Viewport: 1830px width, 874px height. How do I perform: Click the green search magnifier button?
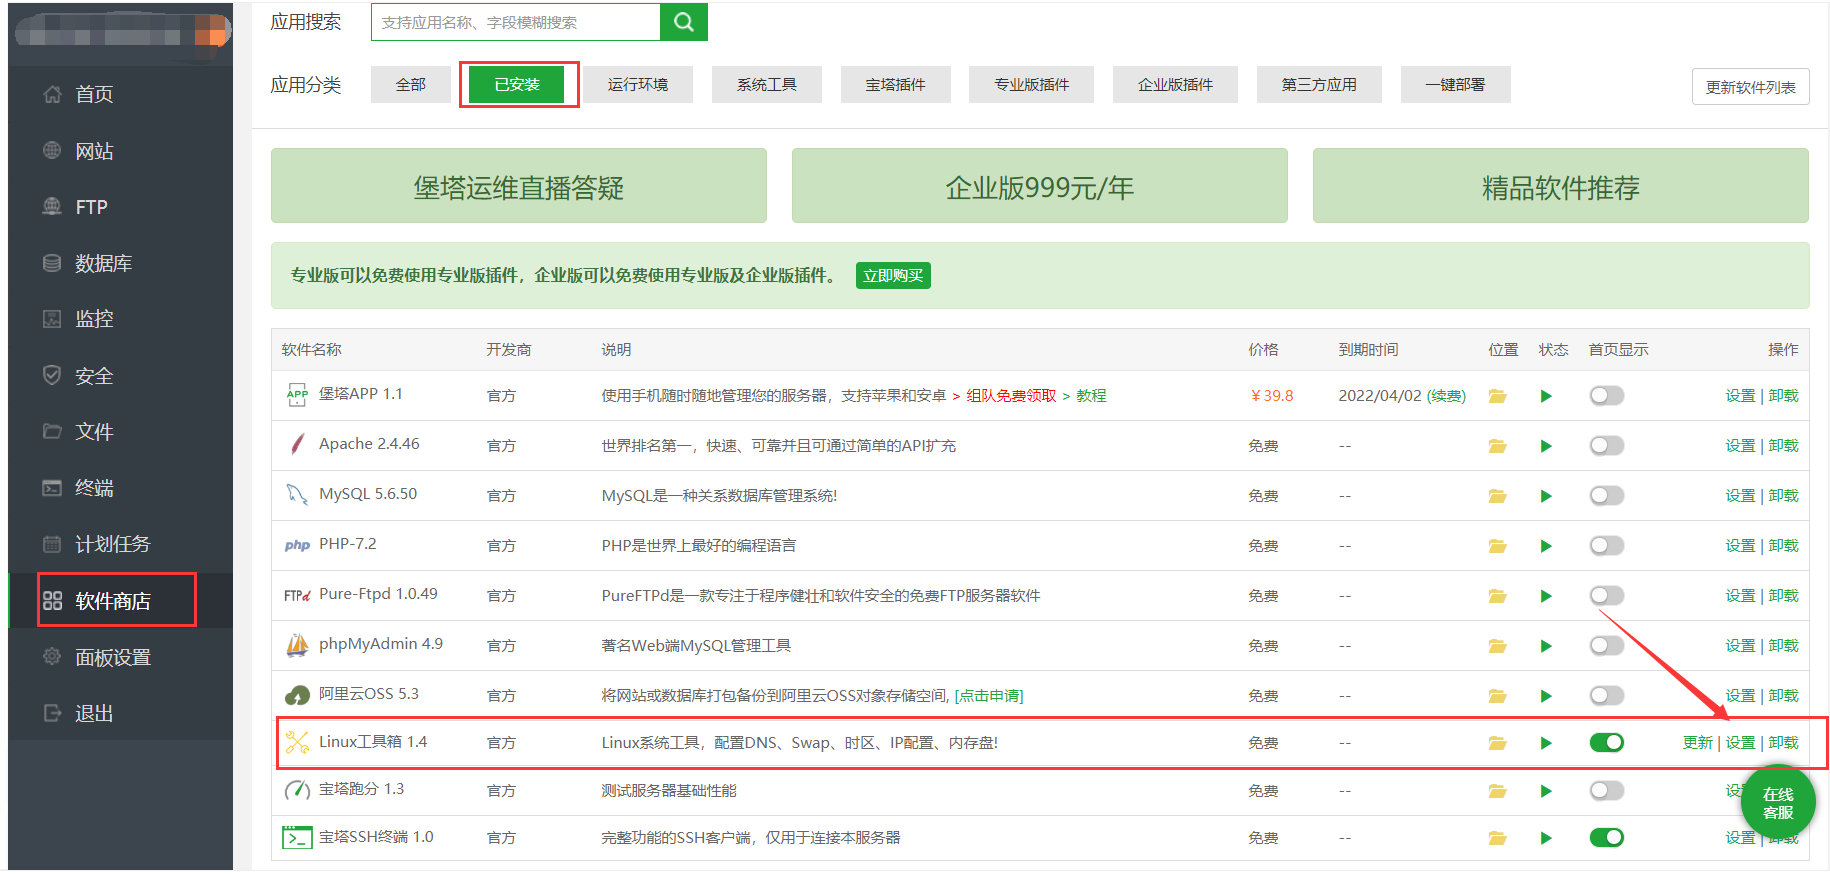click(x=684, y=22)
